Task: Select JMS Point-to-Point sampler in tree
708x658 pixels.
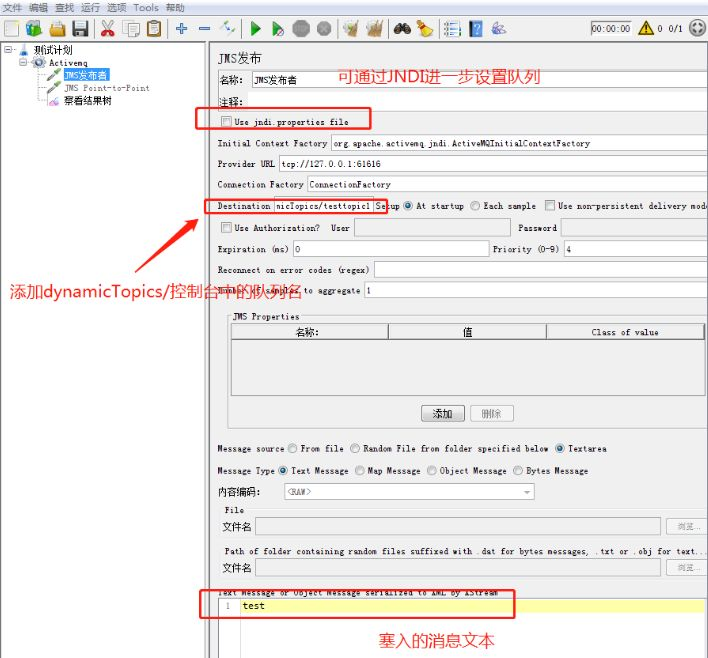Action: pyautogui.click(x=107, y=88)
